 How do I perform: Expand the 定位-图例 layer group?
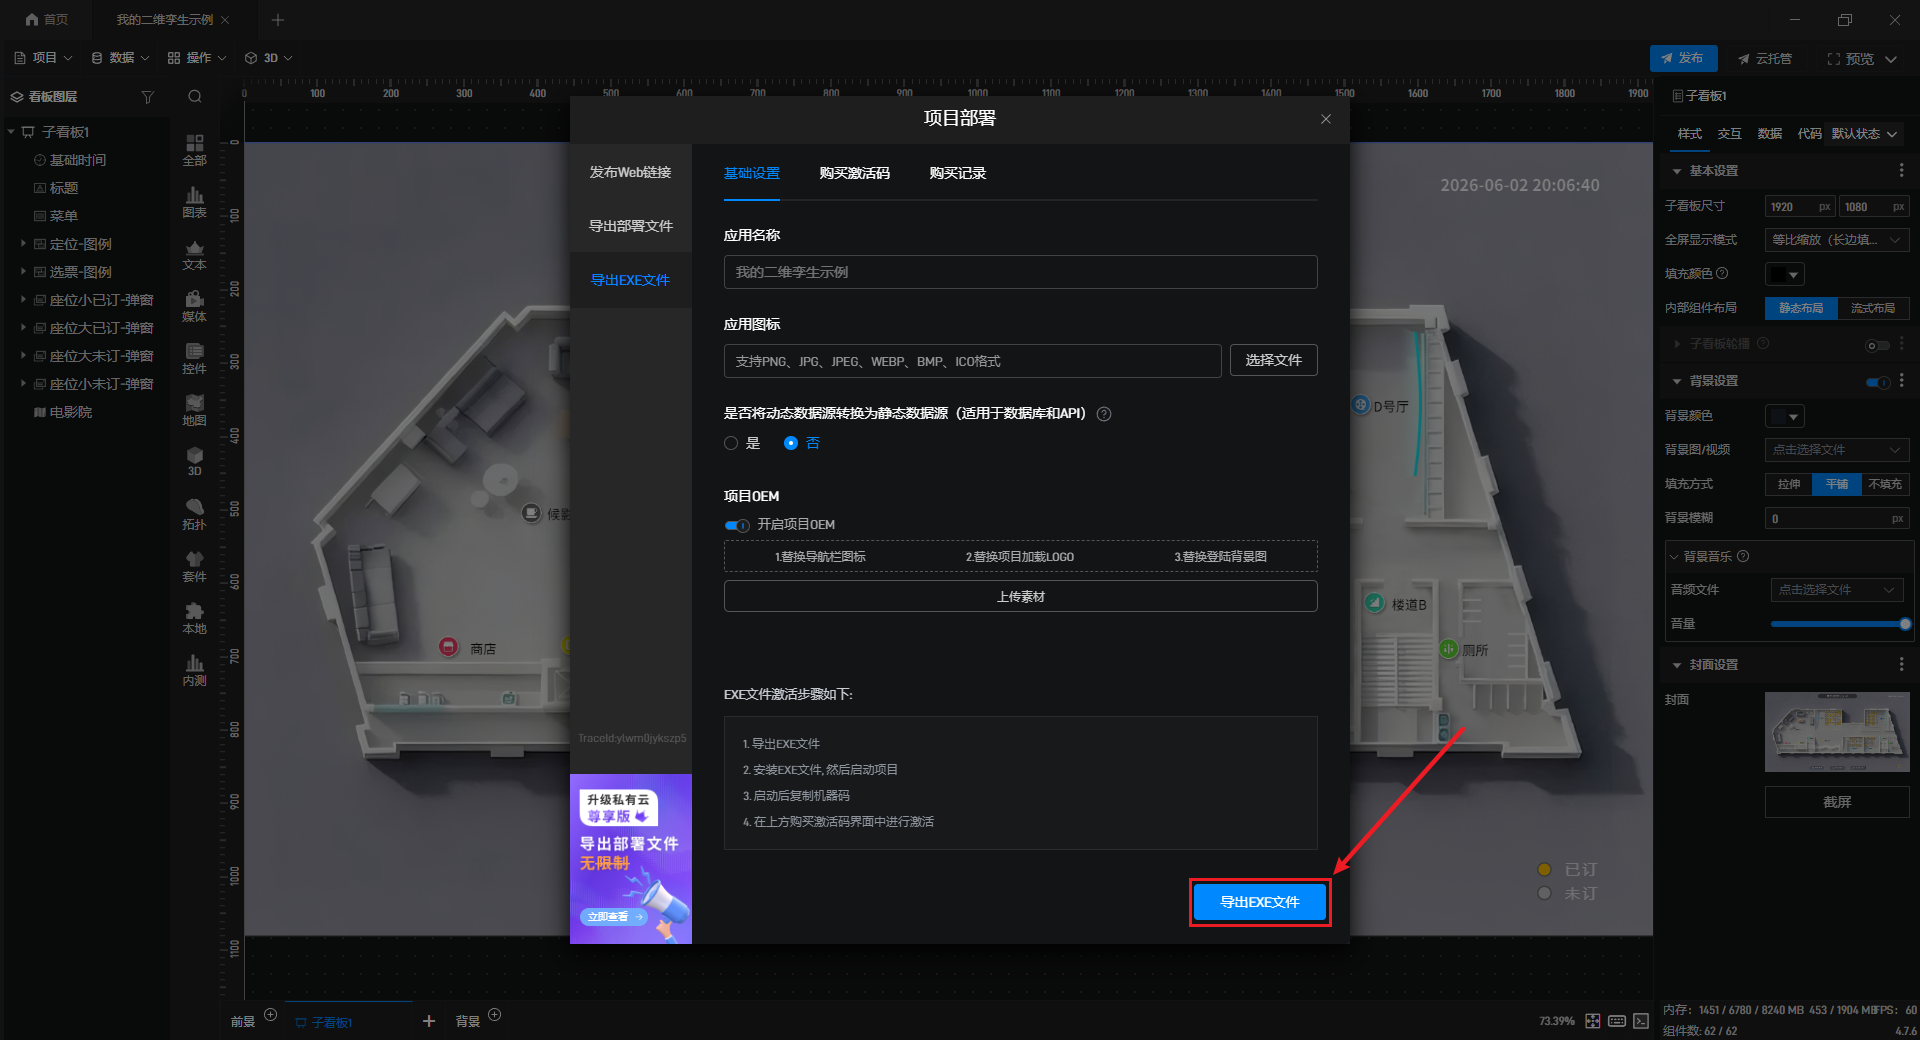coord(23,243)
